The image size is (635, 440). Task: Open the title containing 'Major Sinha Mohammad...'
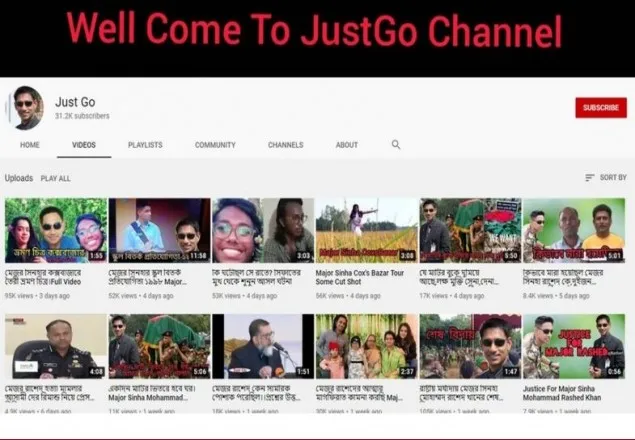coord(152,393)
